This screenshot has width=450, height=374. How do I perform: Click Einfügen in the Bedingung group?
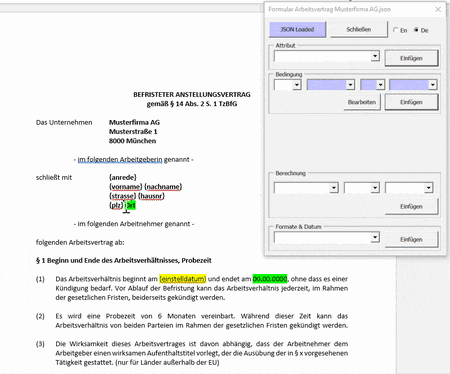point(411,102)
